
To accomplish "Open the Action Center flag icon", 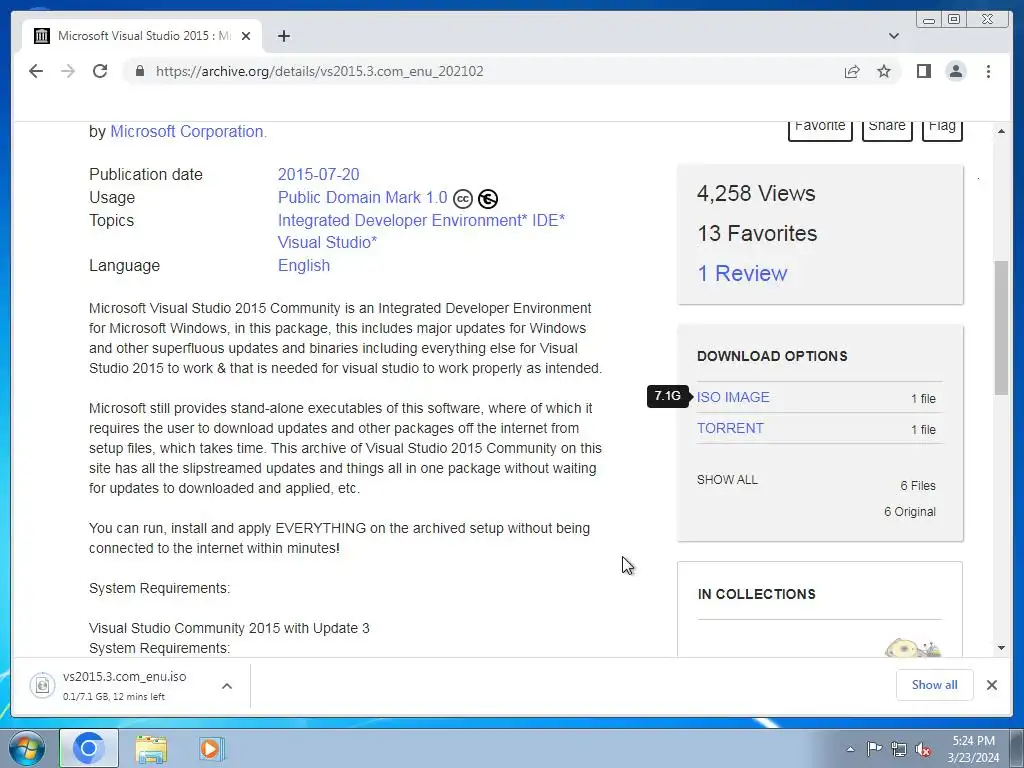I will 873,749.
